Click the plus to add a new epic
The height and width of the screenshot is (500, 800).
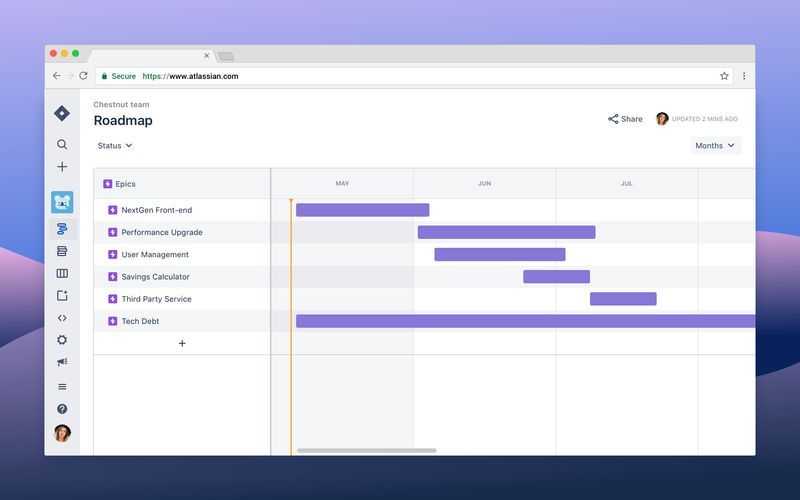coord(182,343)
